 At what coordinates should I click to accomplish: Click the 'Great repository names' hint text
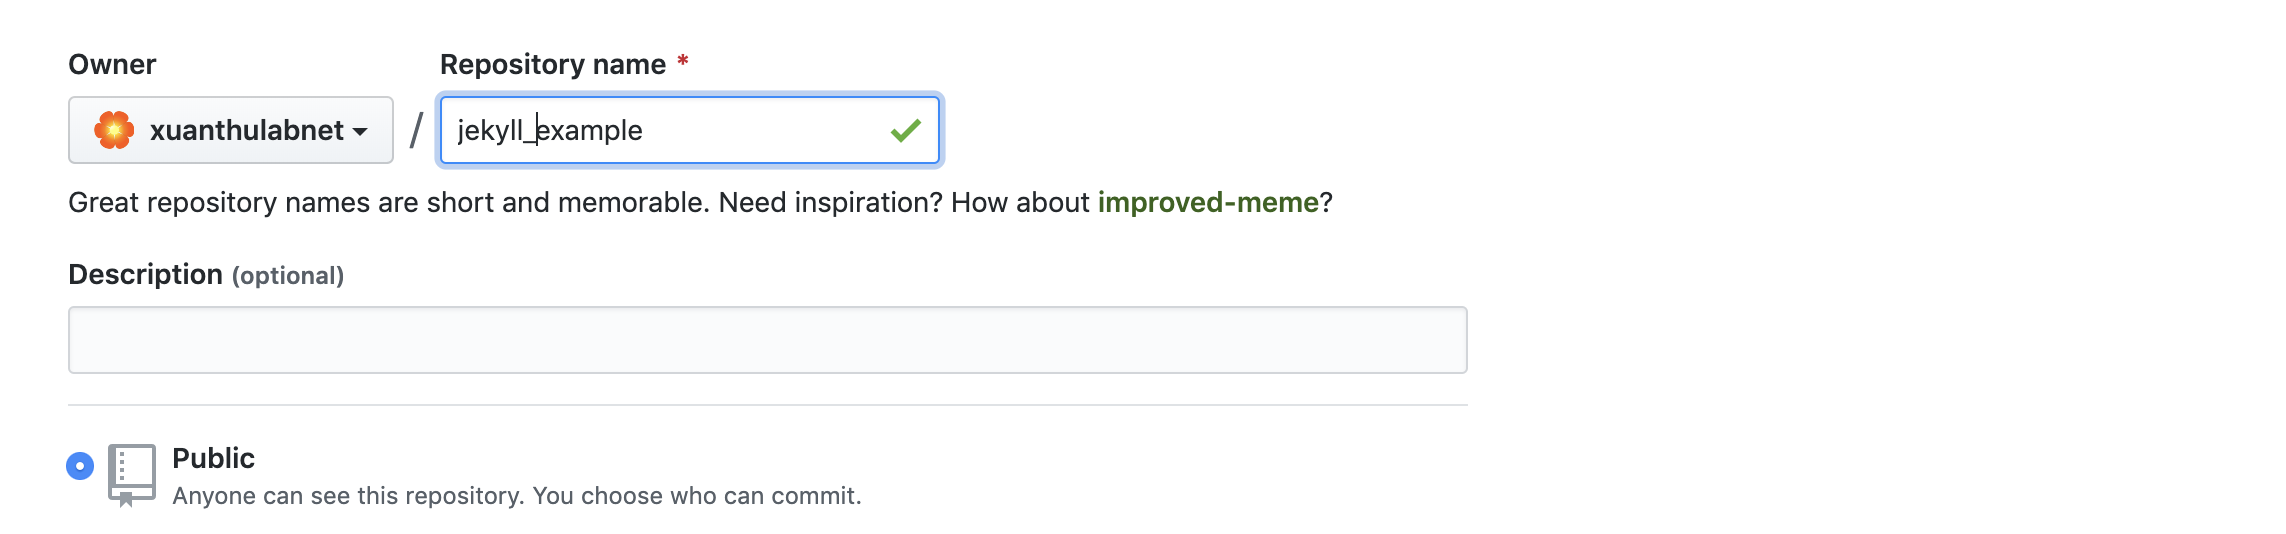pyautogui.click(x=700, y=202)
